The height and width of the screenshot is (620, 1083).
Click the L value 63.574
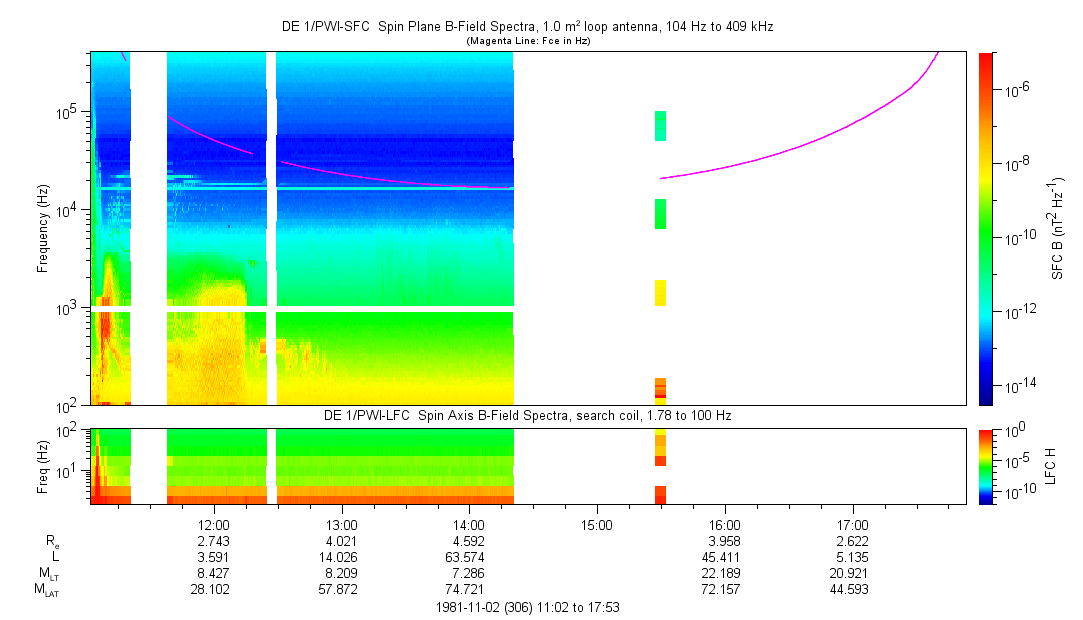coord(469,557)
